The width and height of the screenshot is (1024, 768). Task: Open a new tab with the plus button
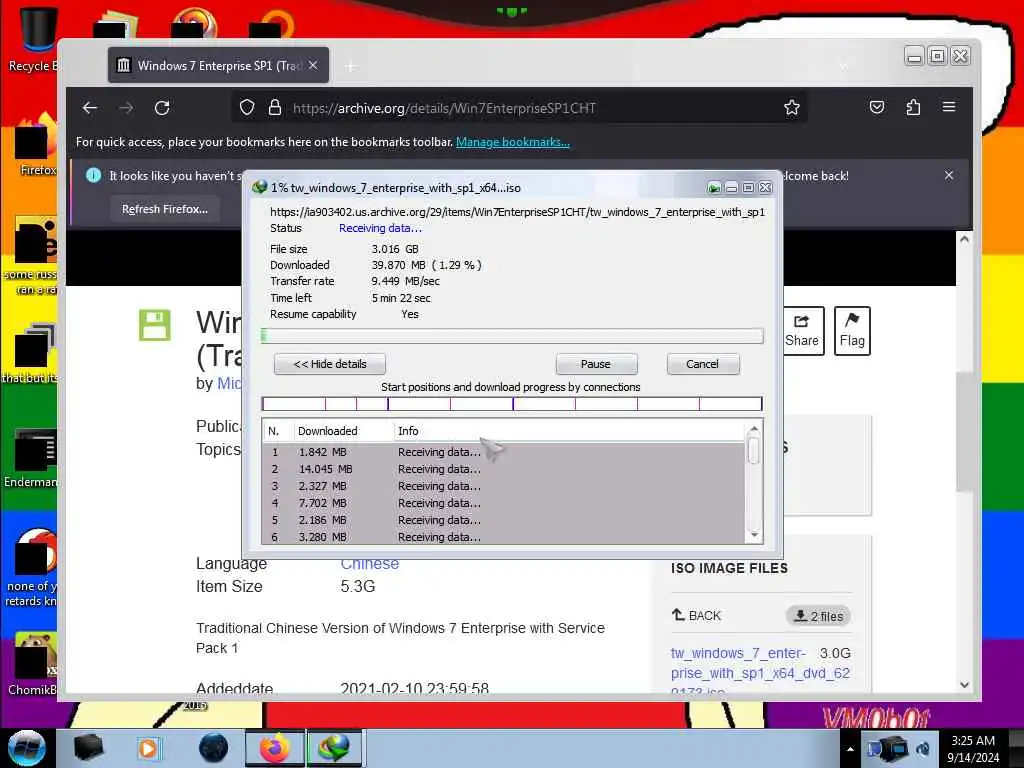tap(351, 66)
